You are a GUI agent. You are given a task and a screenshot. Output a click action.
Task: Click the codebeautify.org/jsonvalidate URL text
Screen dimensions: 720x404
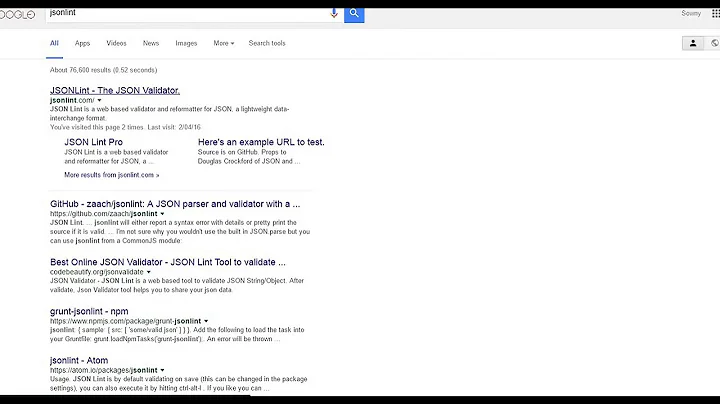pos(97,272)
